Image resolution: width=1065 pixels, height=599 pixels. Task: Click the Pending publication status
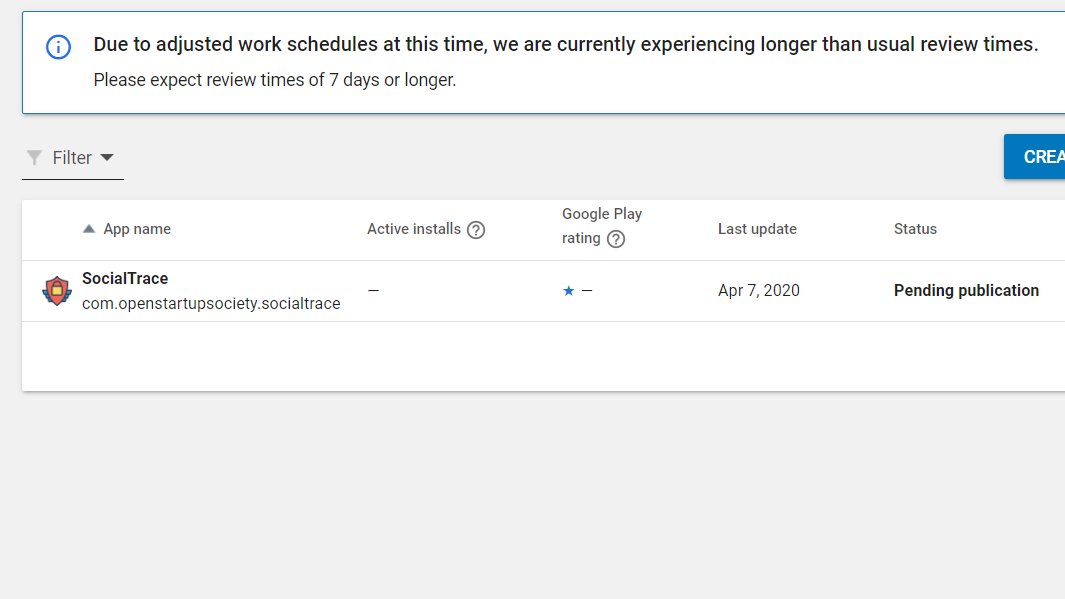point(966,291)
